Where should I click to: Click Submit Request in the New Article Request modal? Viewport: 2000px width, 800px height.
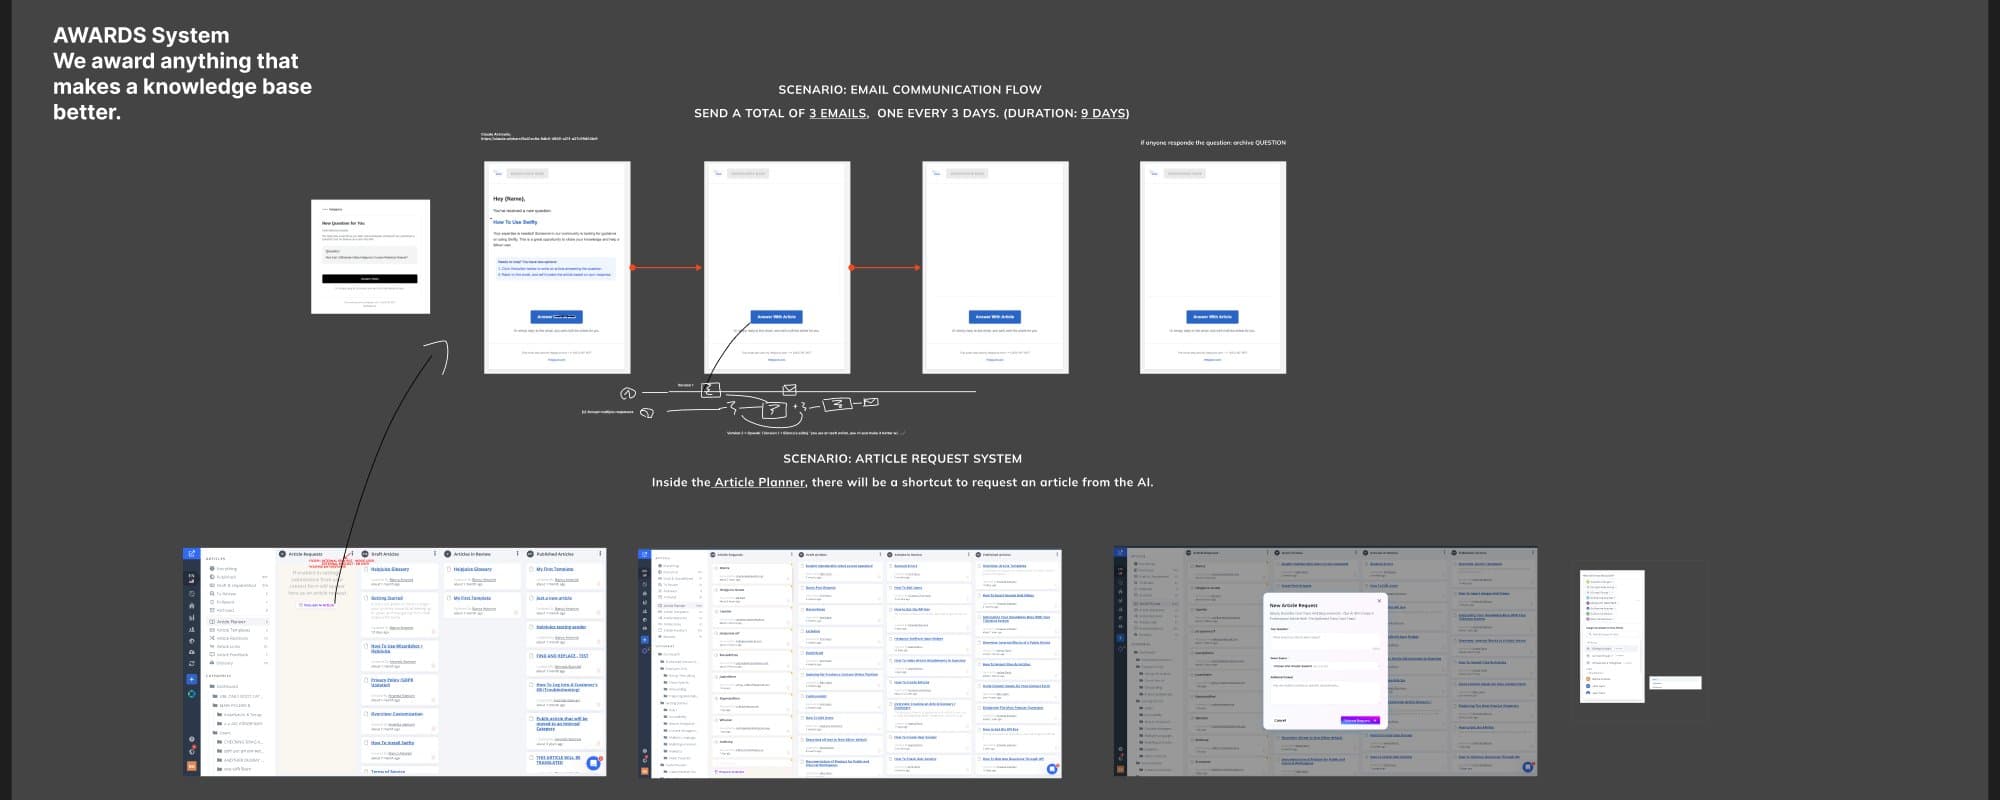(x=1359, y=720)
